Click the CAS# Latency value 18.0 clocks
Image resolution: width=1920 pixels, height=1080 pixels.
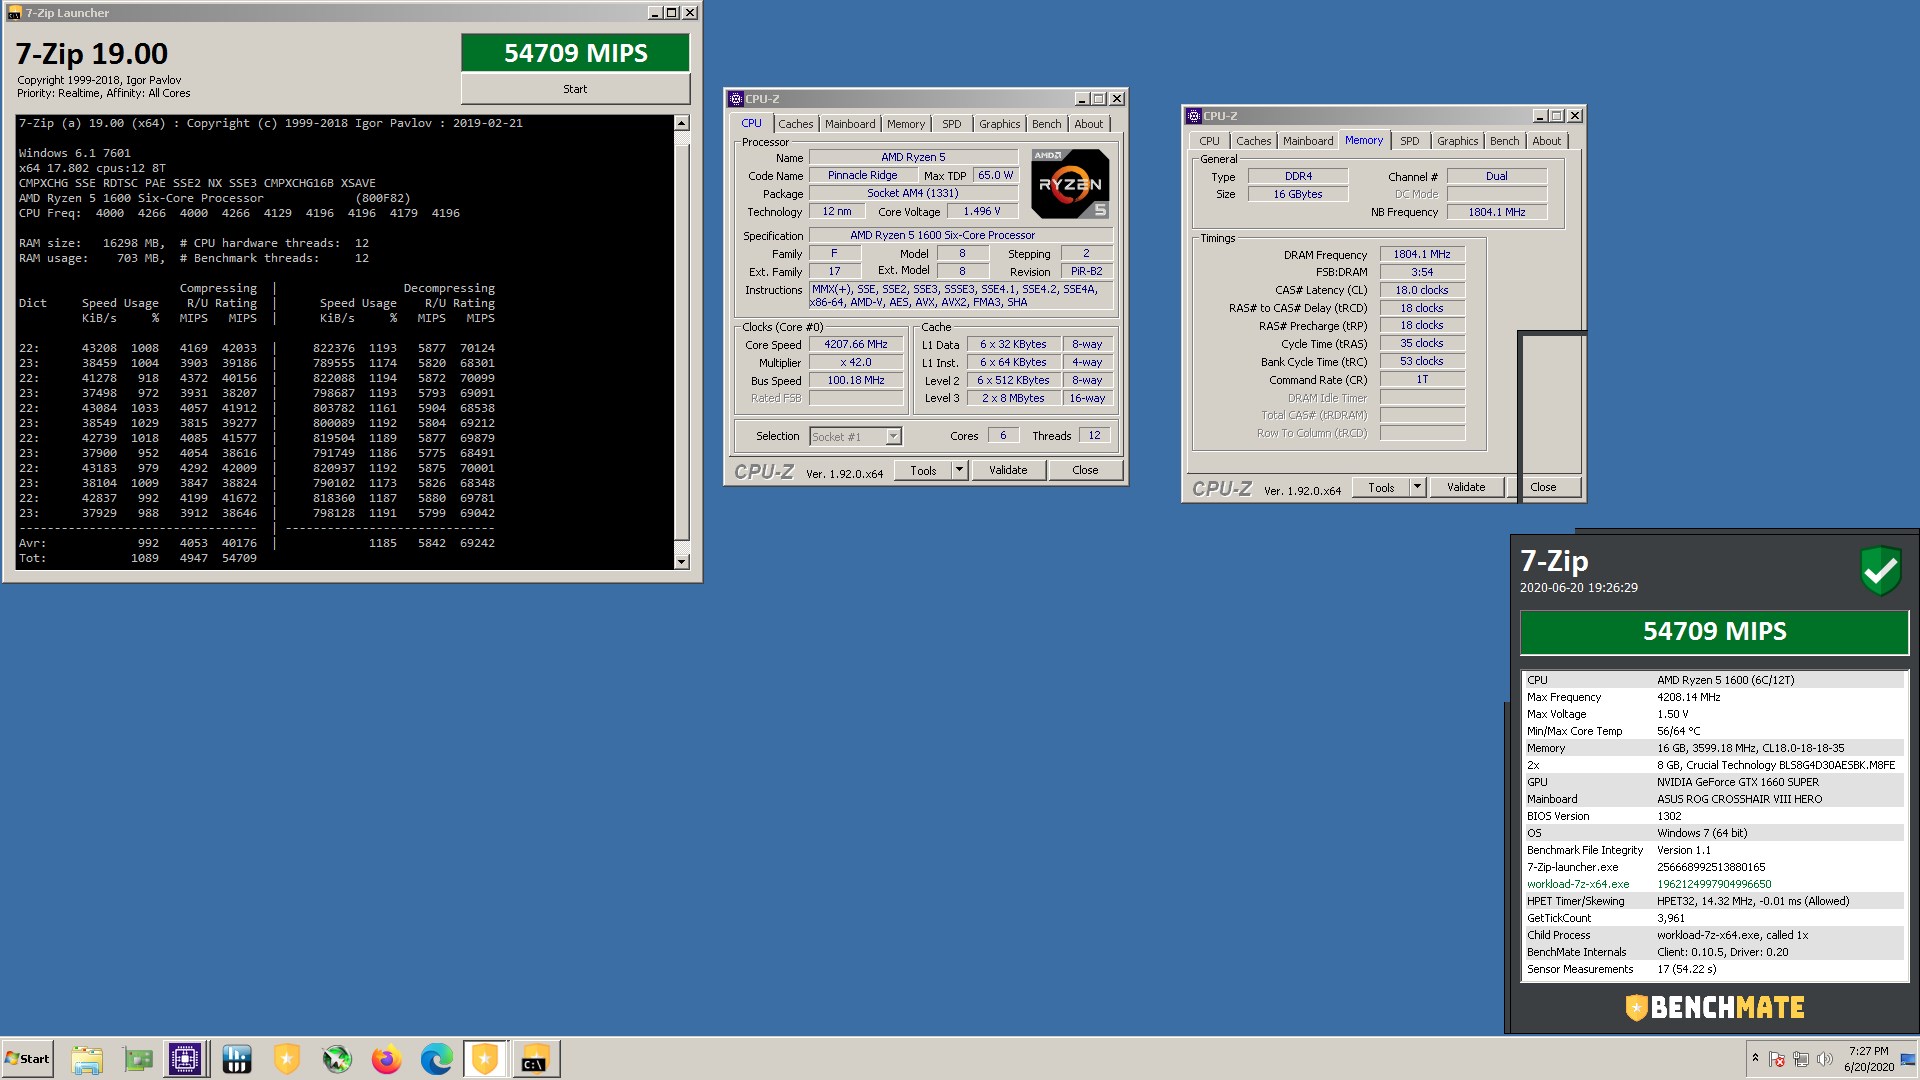[1422, 290]
